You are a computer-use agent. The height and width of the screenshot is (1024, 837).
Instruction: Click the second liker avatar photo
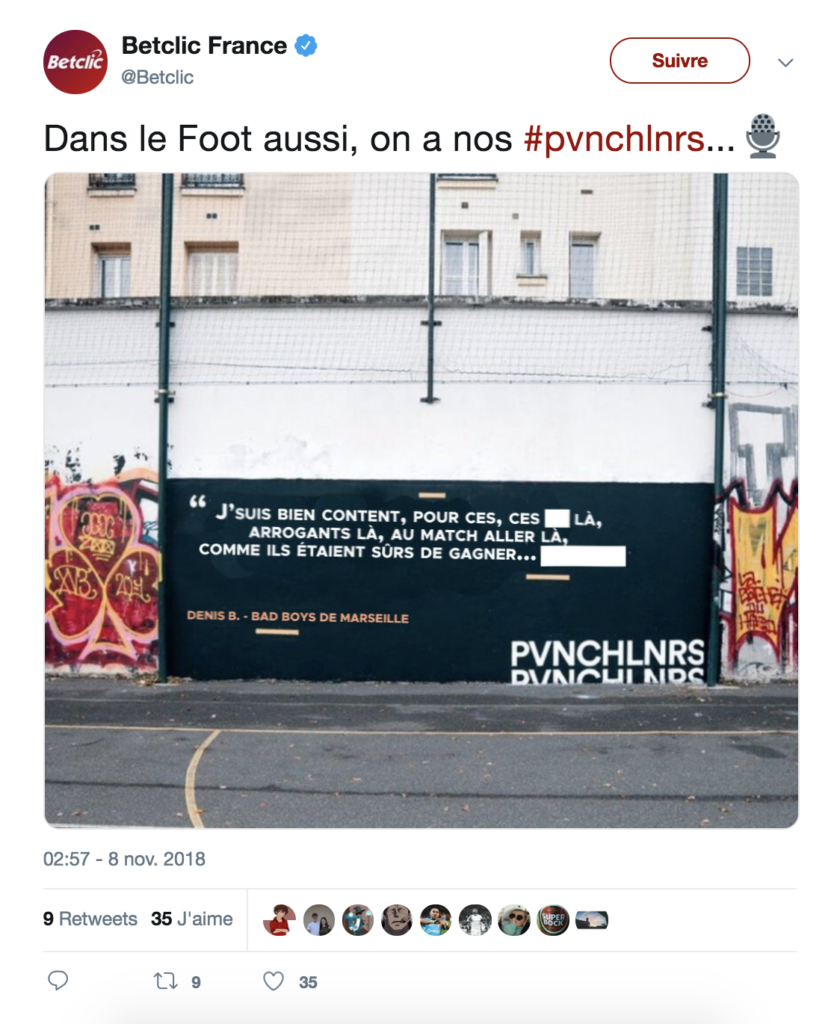click(x=319, y=920)
